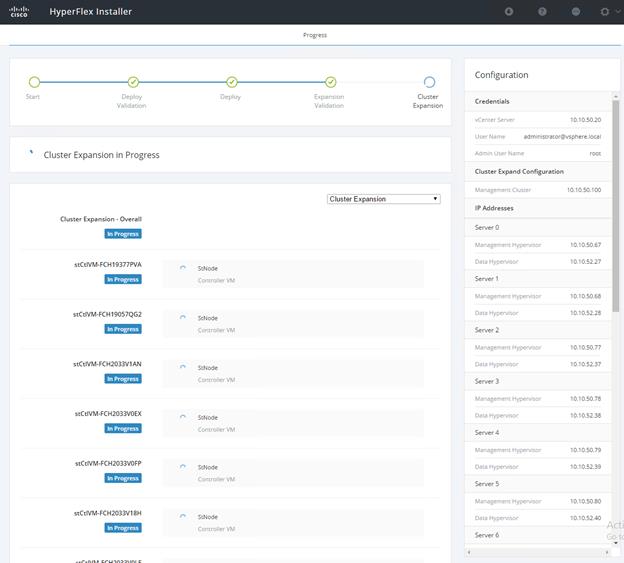Click the first circular icon in header
The image size is (624, 563).
tap(509, 12)
